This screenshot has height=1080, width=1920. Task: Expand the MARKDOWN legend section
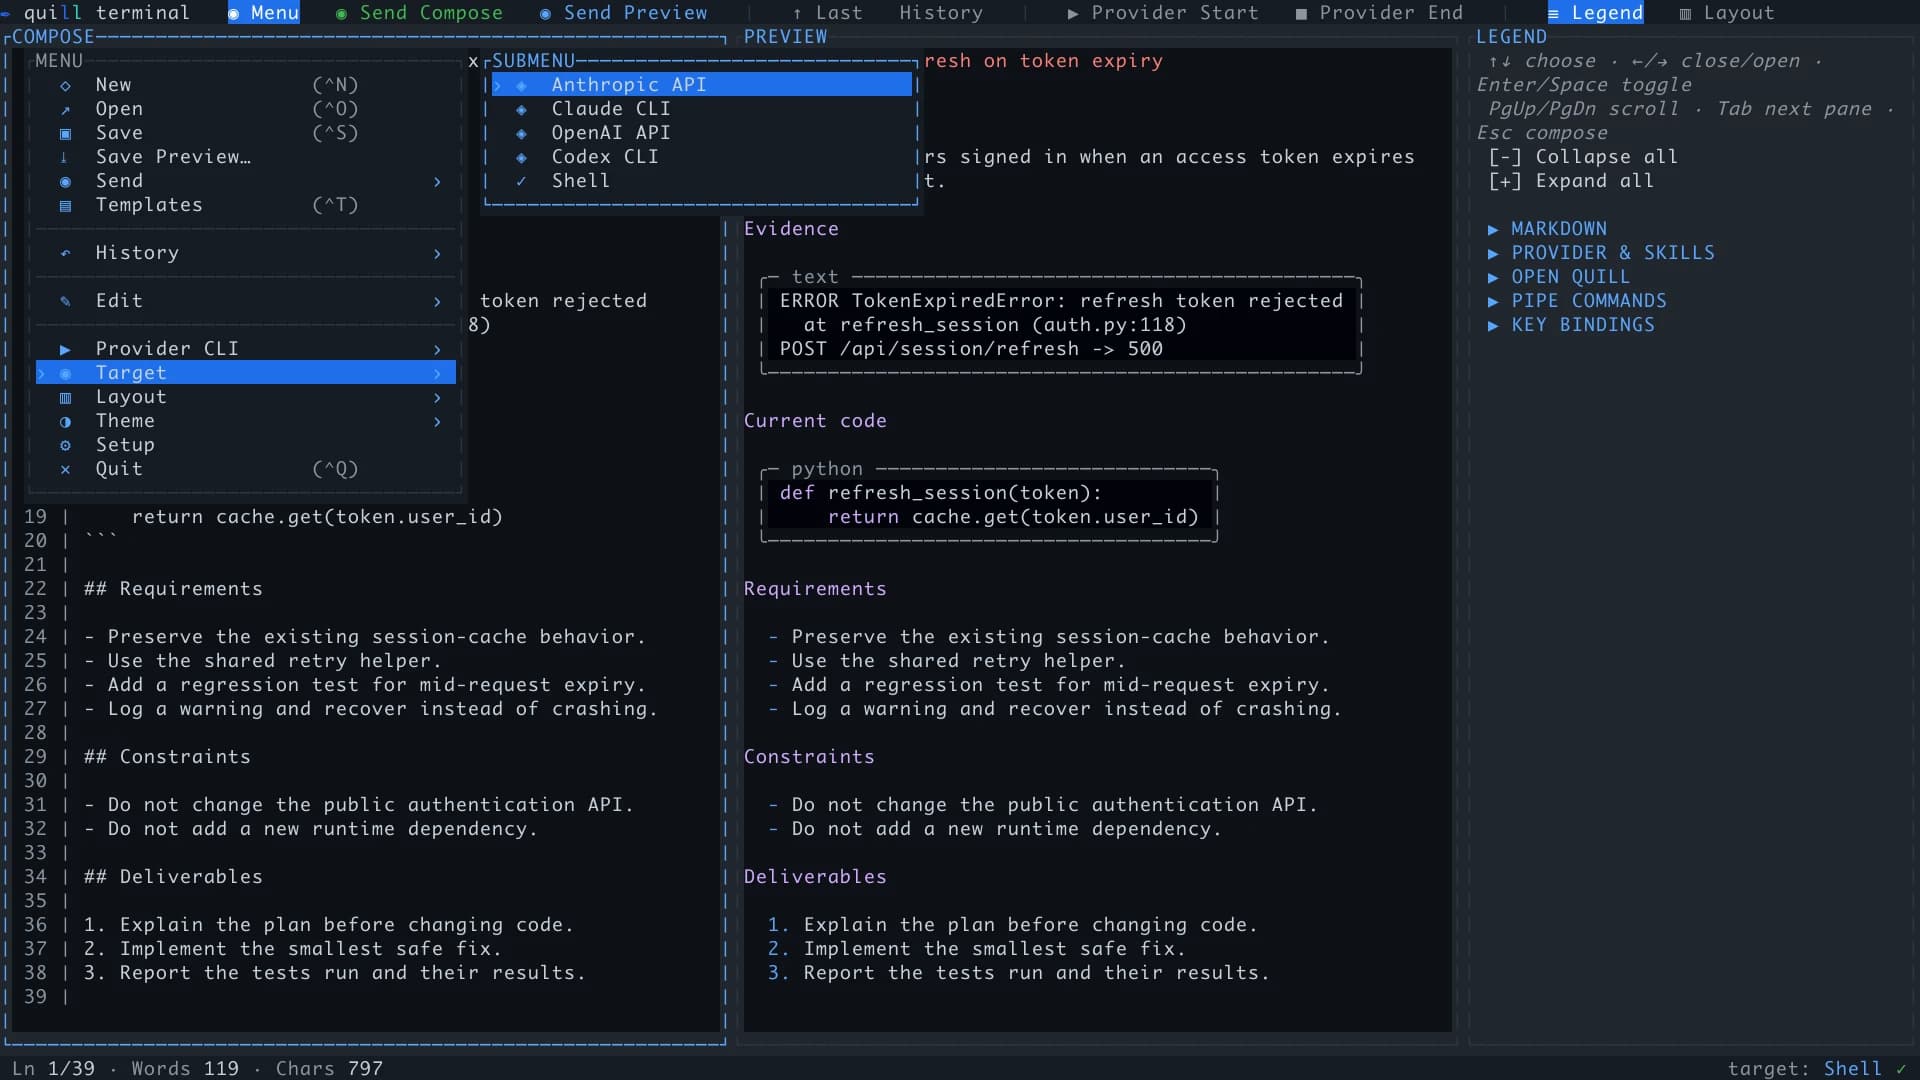click(1547, 229)
